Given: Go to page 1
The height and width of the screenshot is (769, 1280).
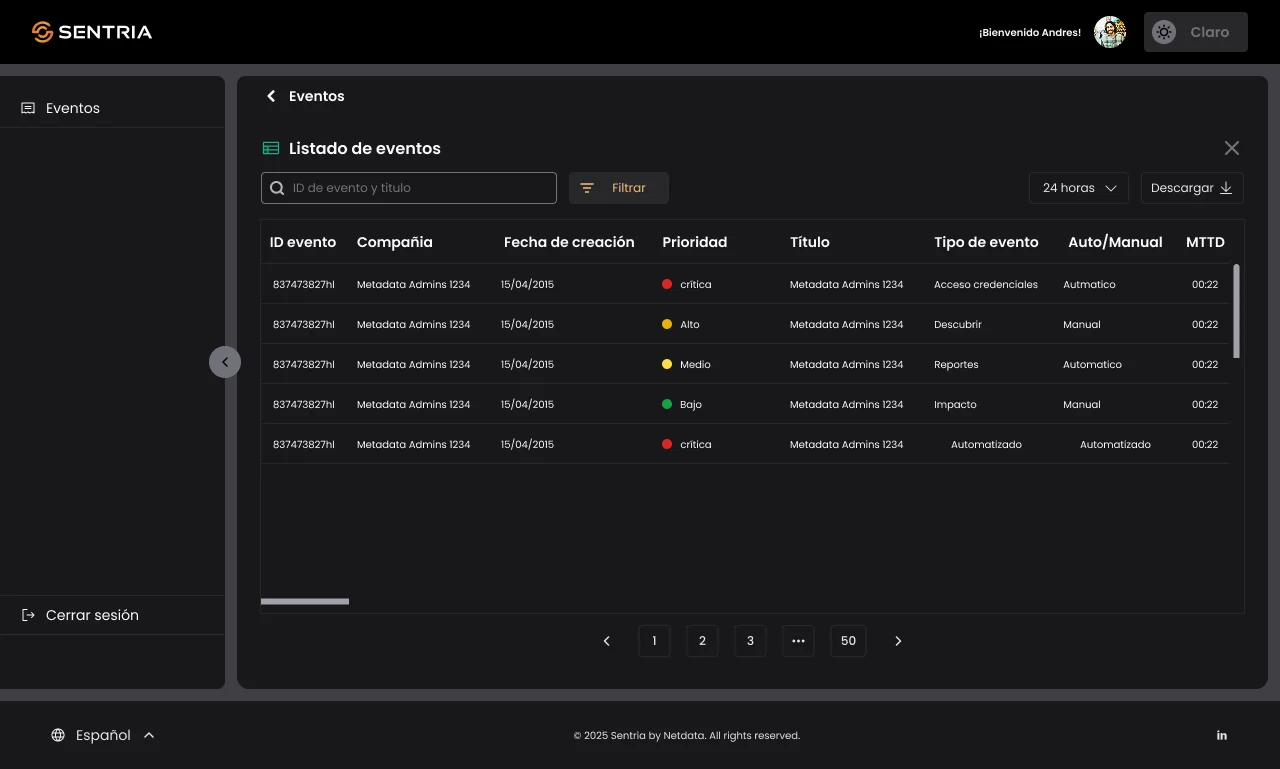Looking at the screenshot, I should (654, 641).
